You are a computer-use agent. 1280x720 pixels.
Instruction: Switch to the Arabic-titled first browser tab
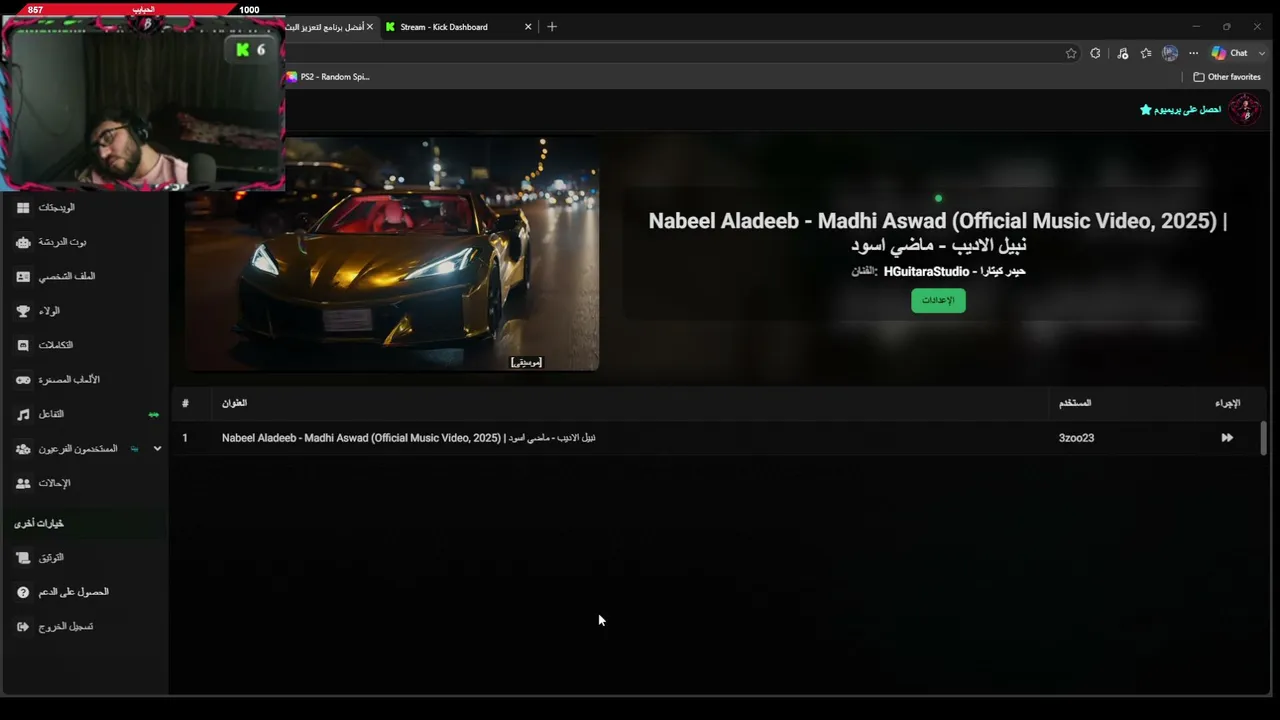coord(328,27)
